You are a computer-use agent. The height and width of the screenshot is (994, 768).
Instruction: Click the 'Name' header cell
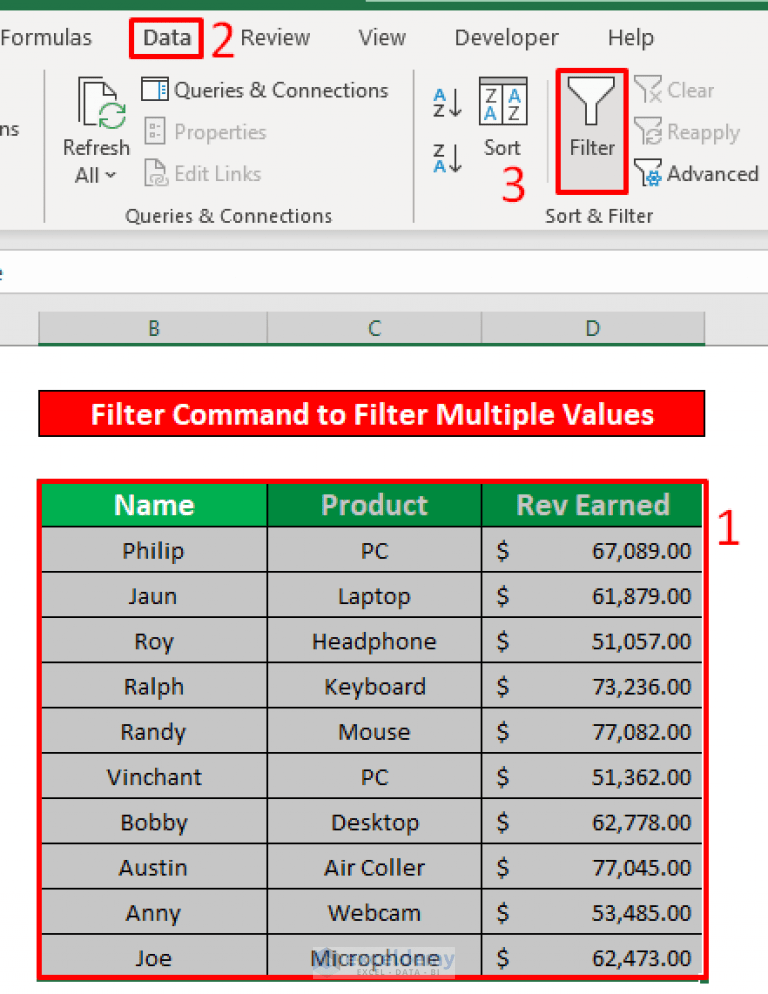[x=154, y=505]
